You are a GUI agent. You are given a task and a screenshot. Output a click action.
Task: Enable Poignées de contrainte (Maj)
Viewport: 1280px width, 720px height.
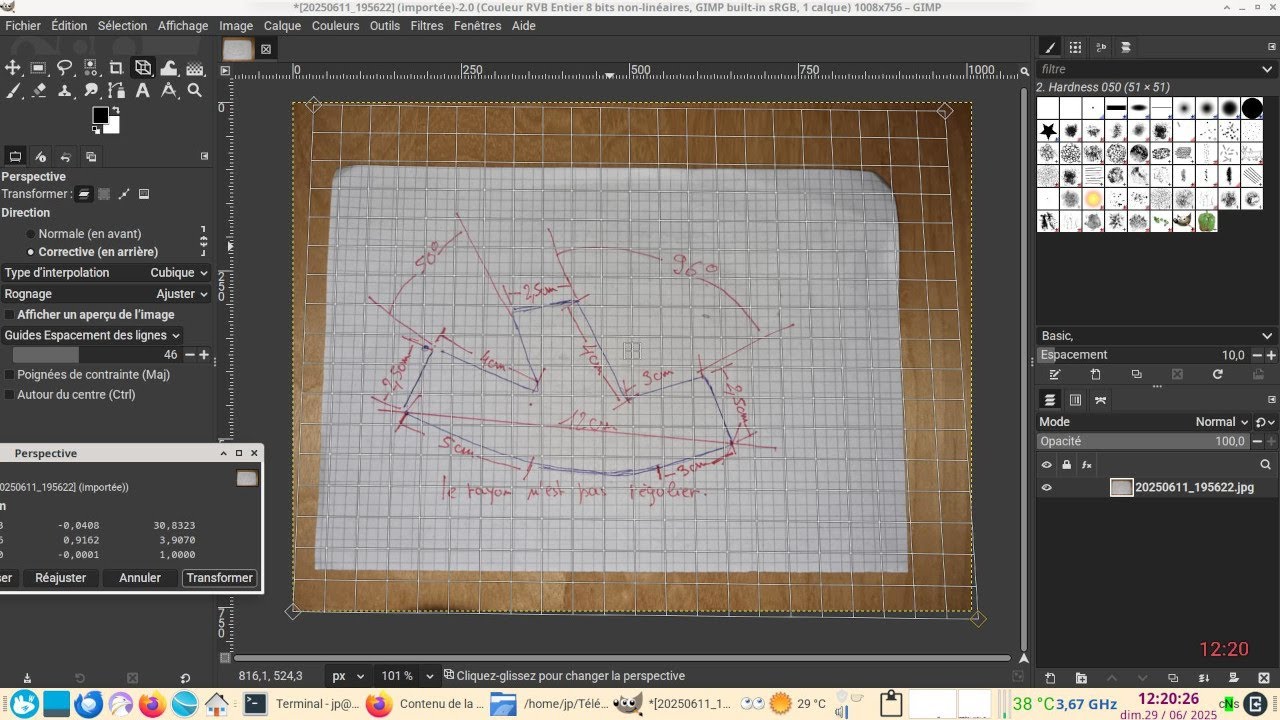pos(87,374)
